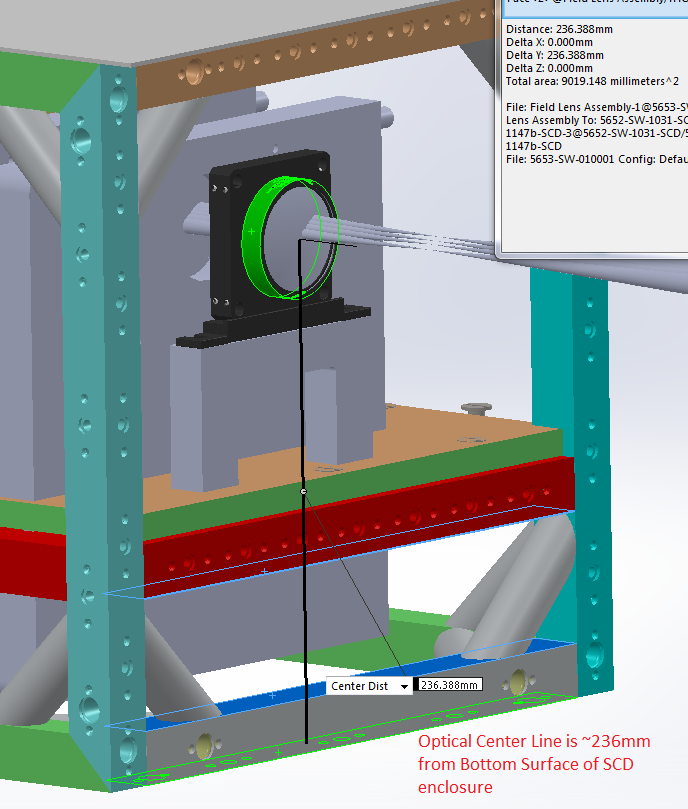688x809 pixels.
Task: Select the pin on the brown shelf
Action: 475,407
